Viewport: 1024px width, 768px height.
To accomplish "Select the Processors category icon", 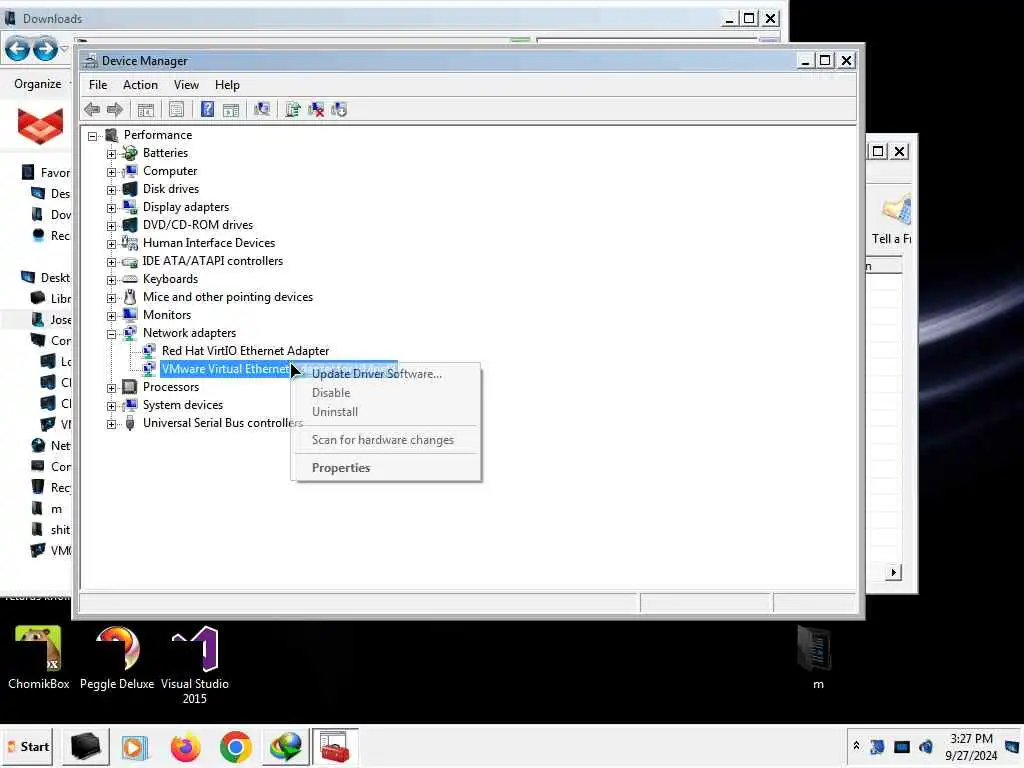I will click(x=130, y=387).
